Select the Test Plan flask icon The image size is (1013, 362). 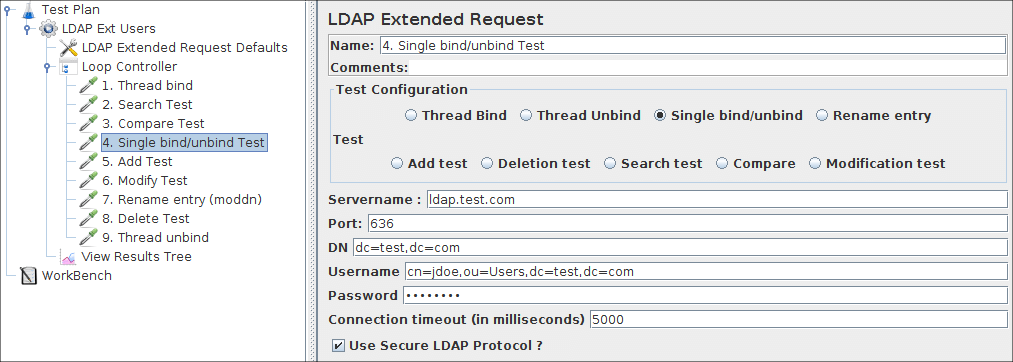point(27,10)
